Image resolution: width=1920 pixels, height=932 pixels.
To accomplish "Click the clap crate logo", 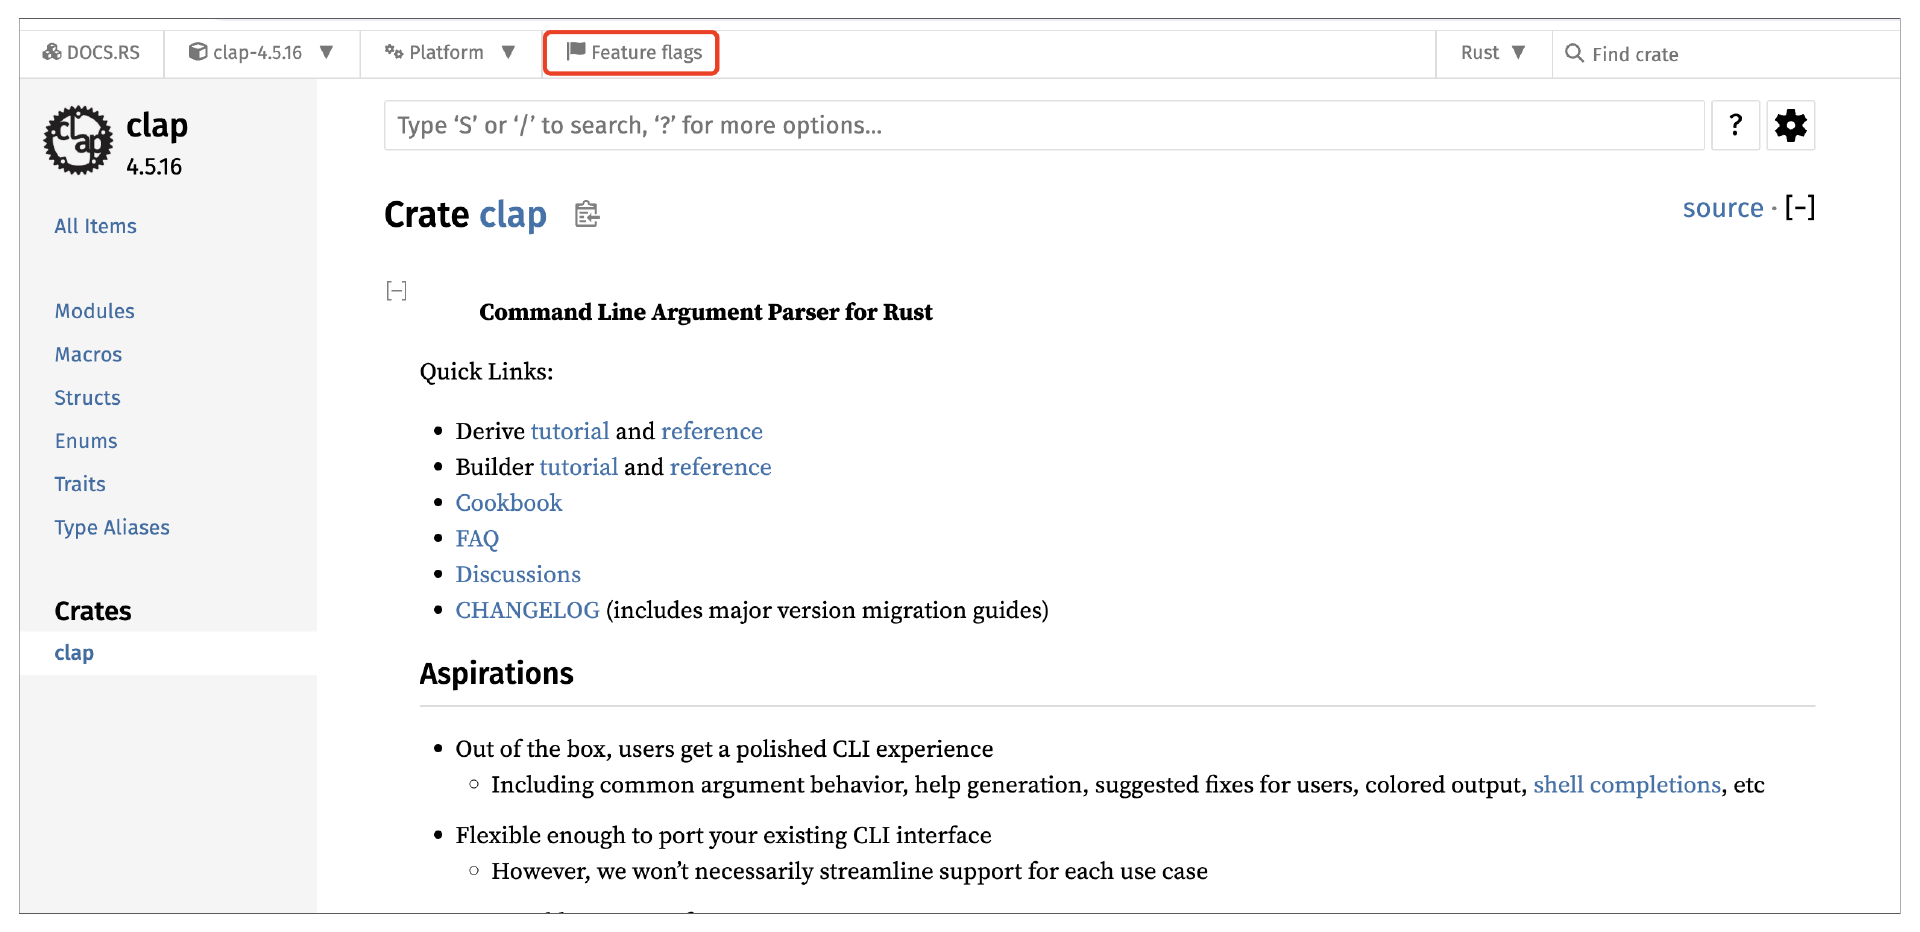I will [x=78, y=141].
